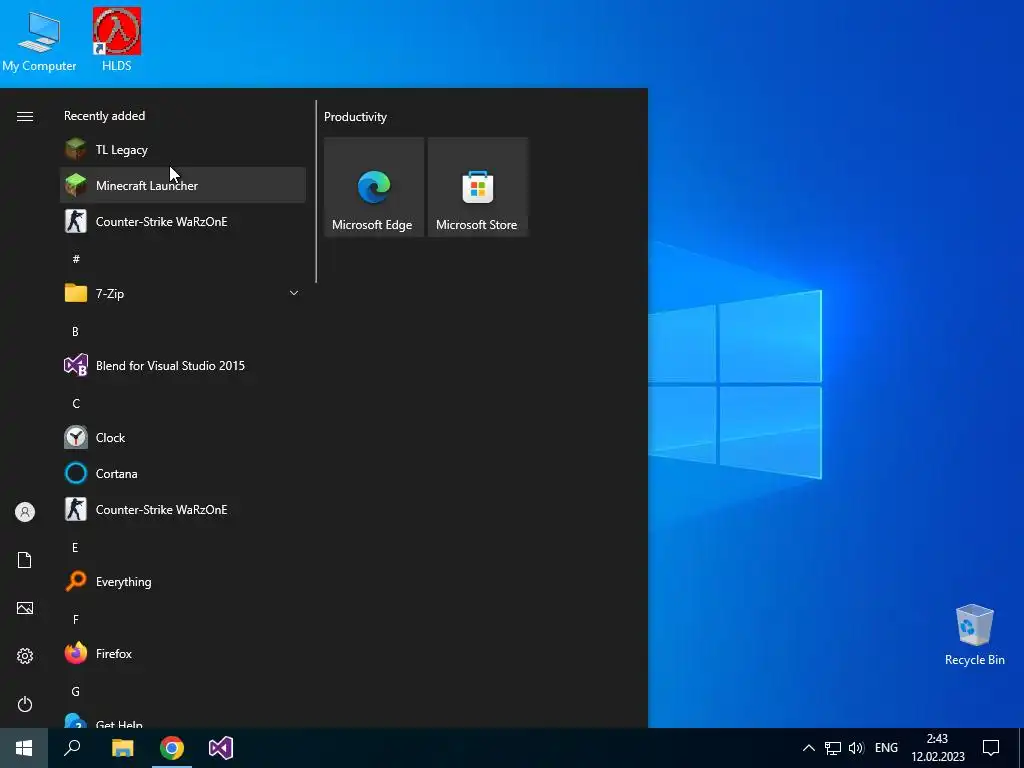Launch Minecraft Launcher from Start menu
1024x768 pixels.
click(183, 185)
